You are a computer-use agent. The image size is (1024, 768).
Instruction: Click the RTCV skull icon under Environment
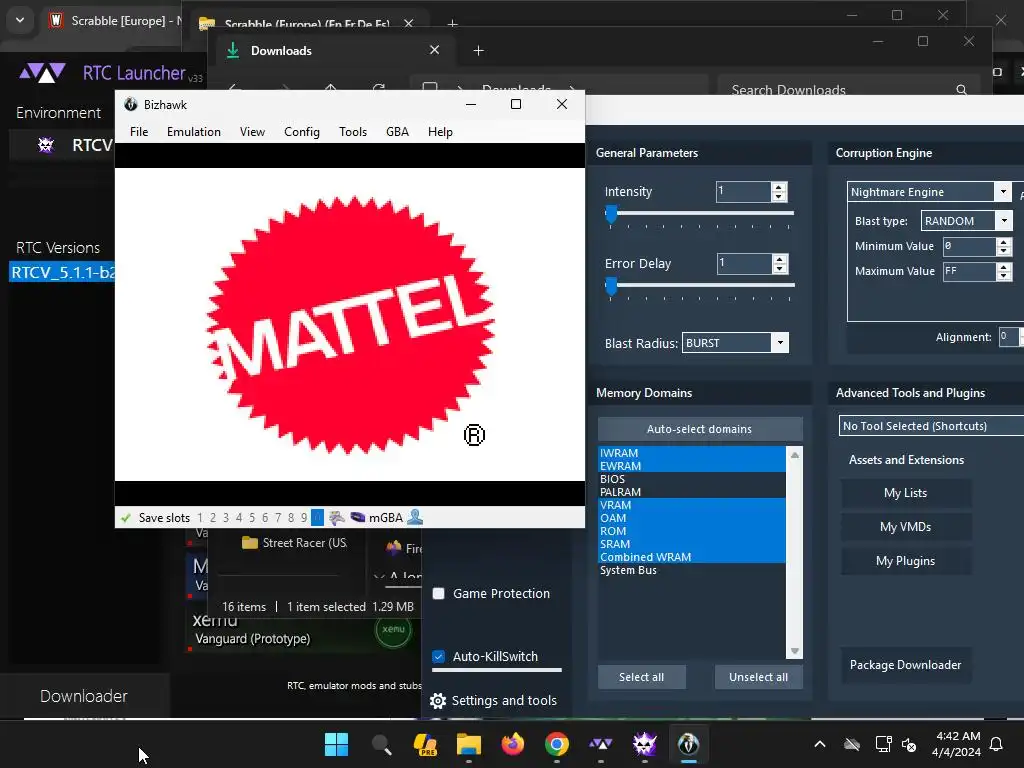[x=46, y=145]
